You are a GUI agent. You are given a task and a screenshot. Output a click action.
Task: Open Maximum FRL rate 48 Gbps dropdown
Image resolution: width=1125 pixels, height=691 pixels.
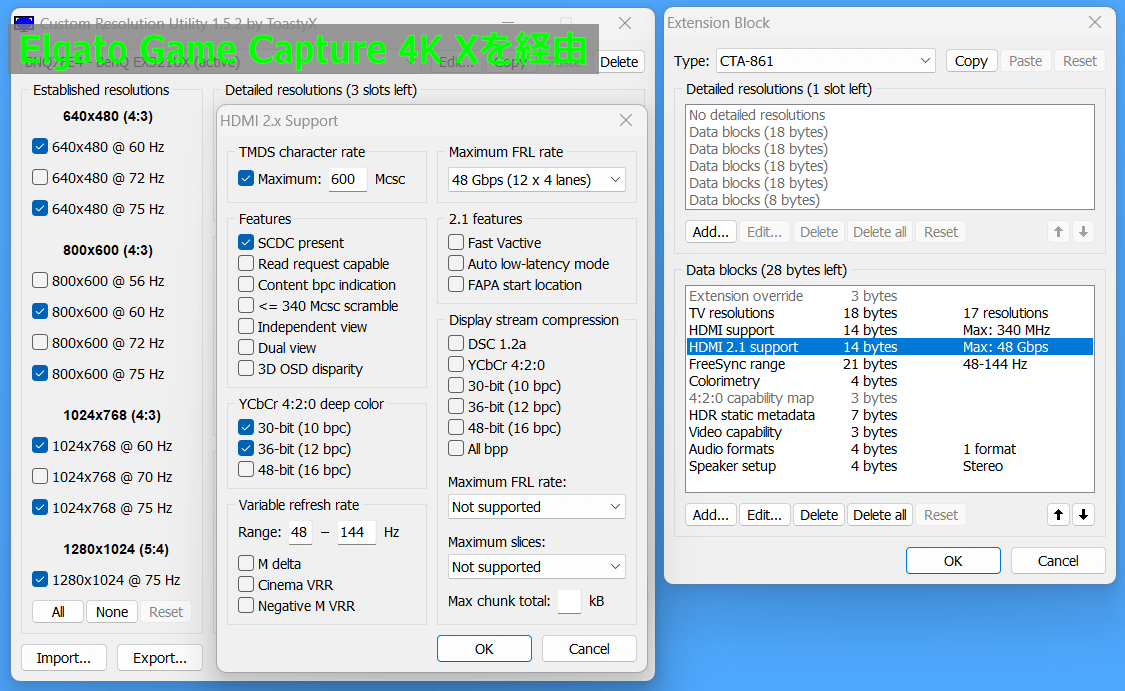tap(537, 179)
